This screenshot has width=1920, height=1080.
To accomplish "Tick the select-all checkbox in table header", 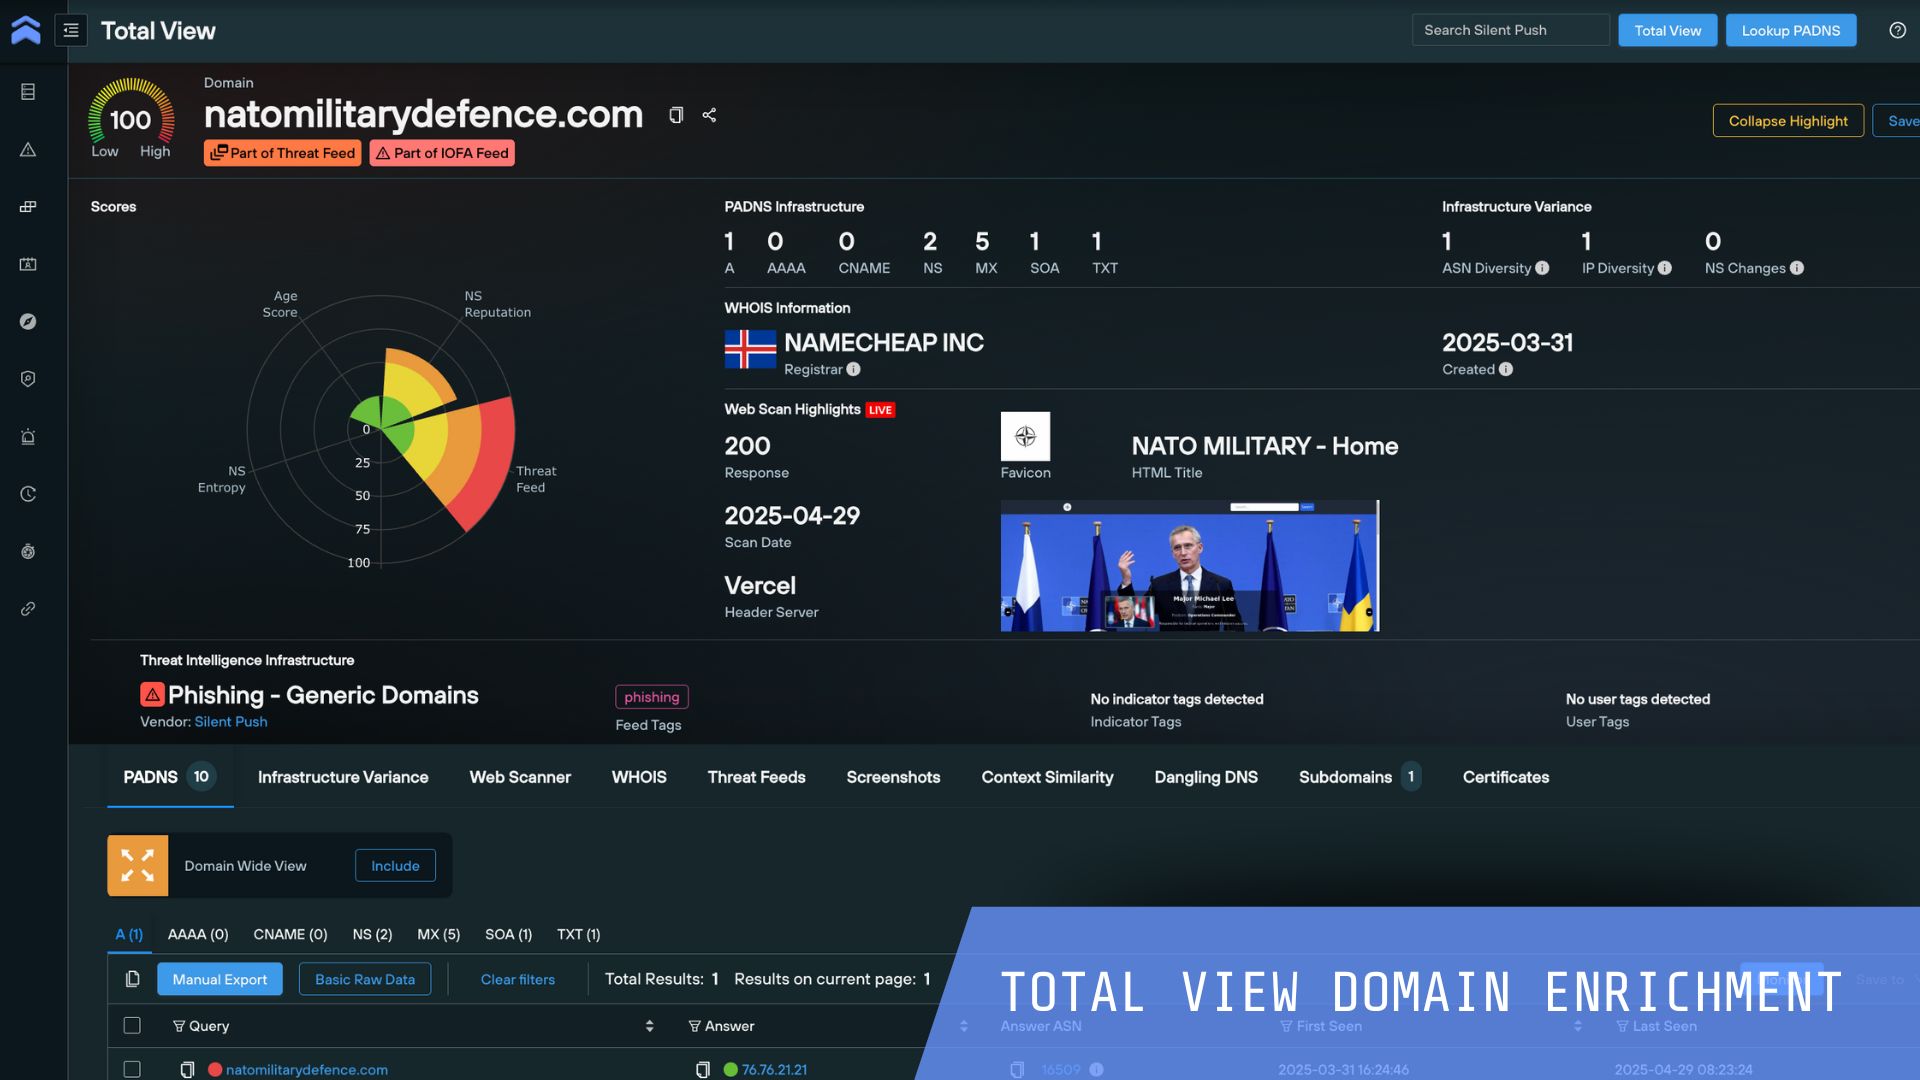I will pos(132,1026).
